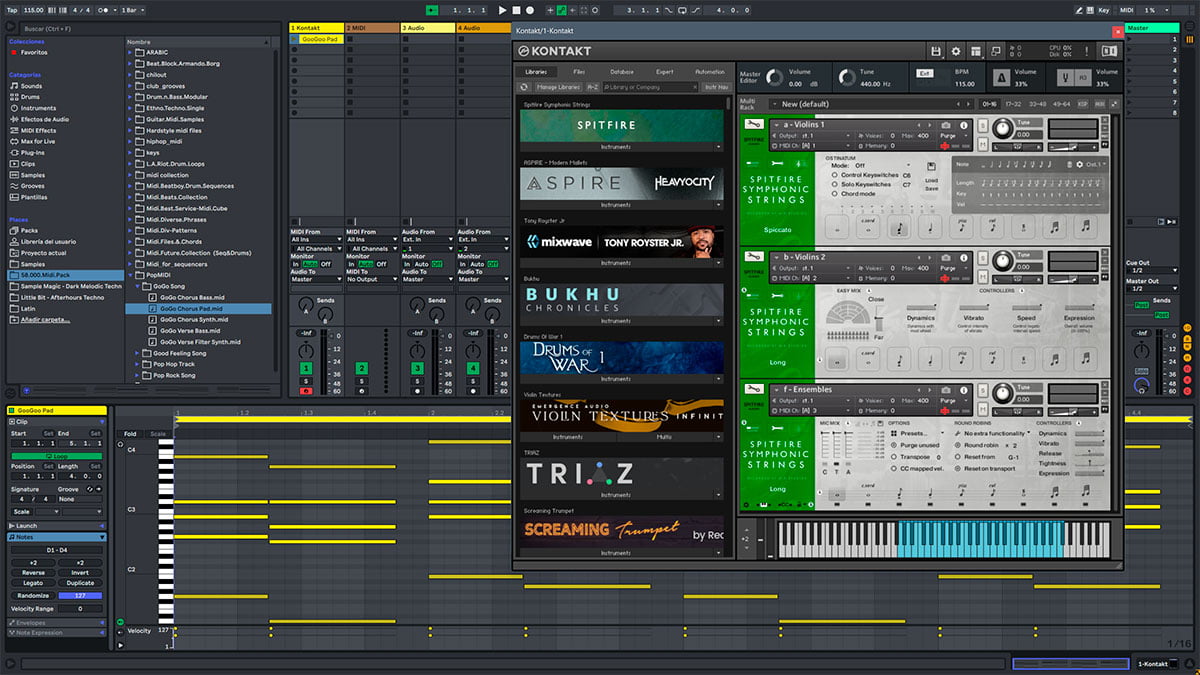Select Control Keyswitches ostinatum option
1200x675 pixels.
(864, 175)
